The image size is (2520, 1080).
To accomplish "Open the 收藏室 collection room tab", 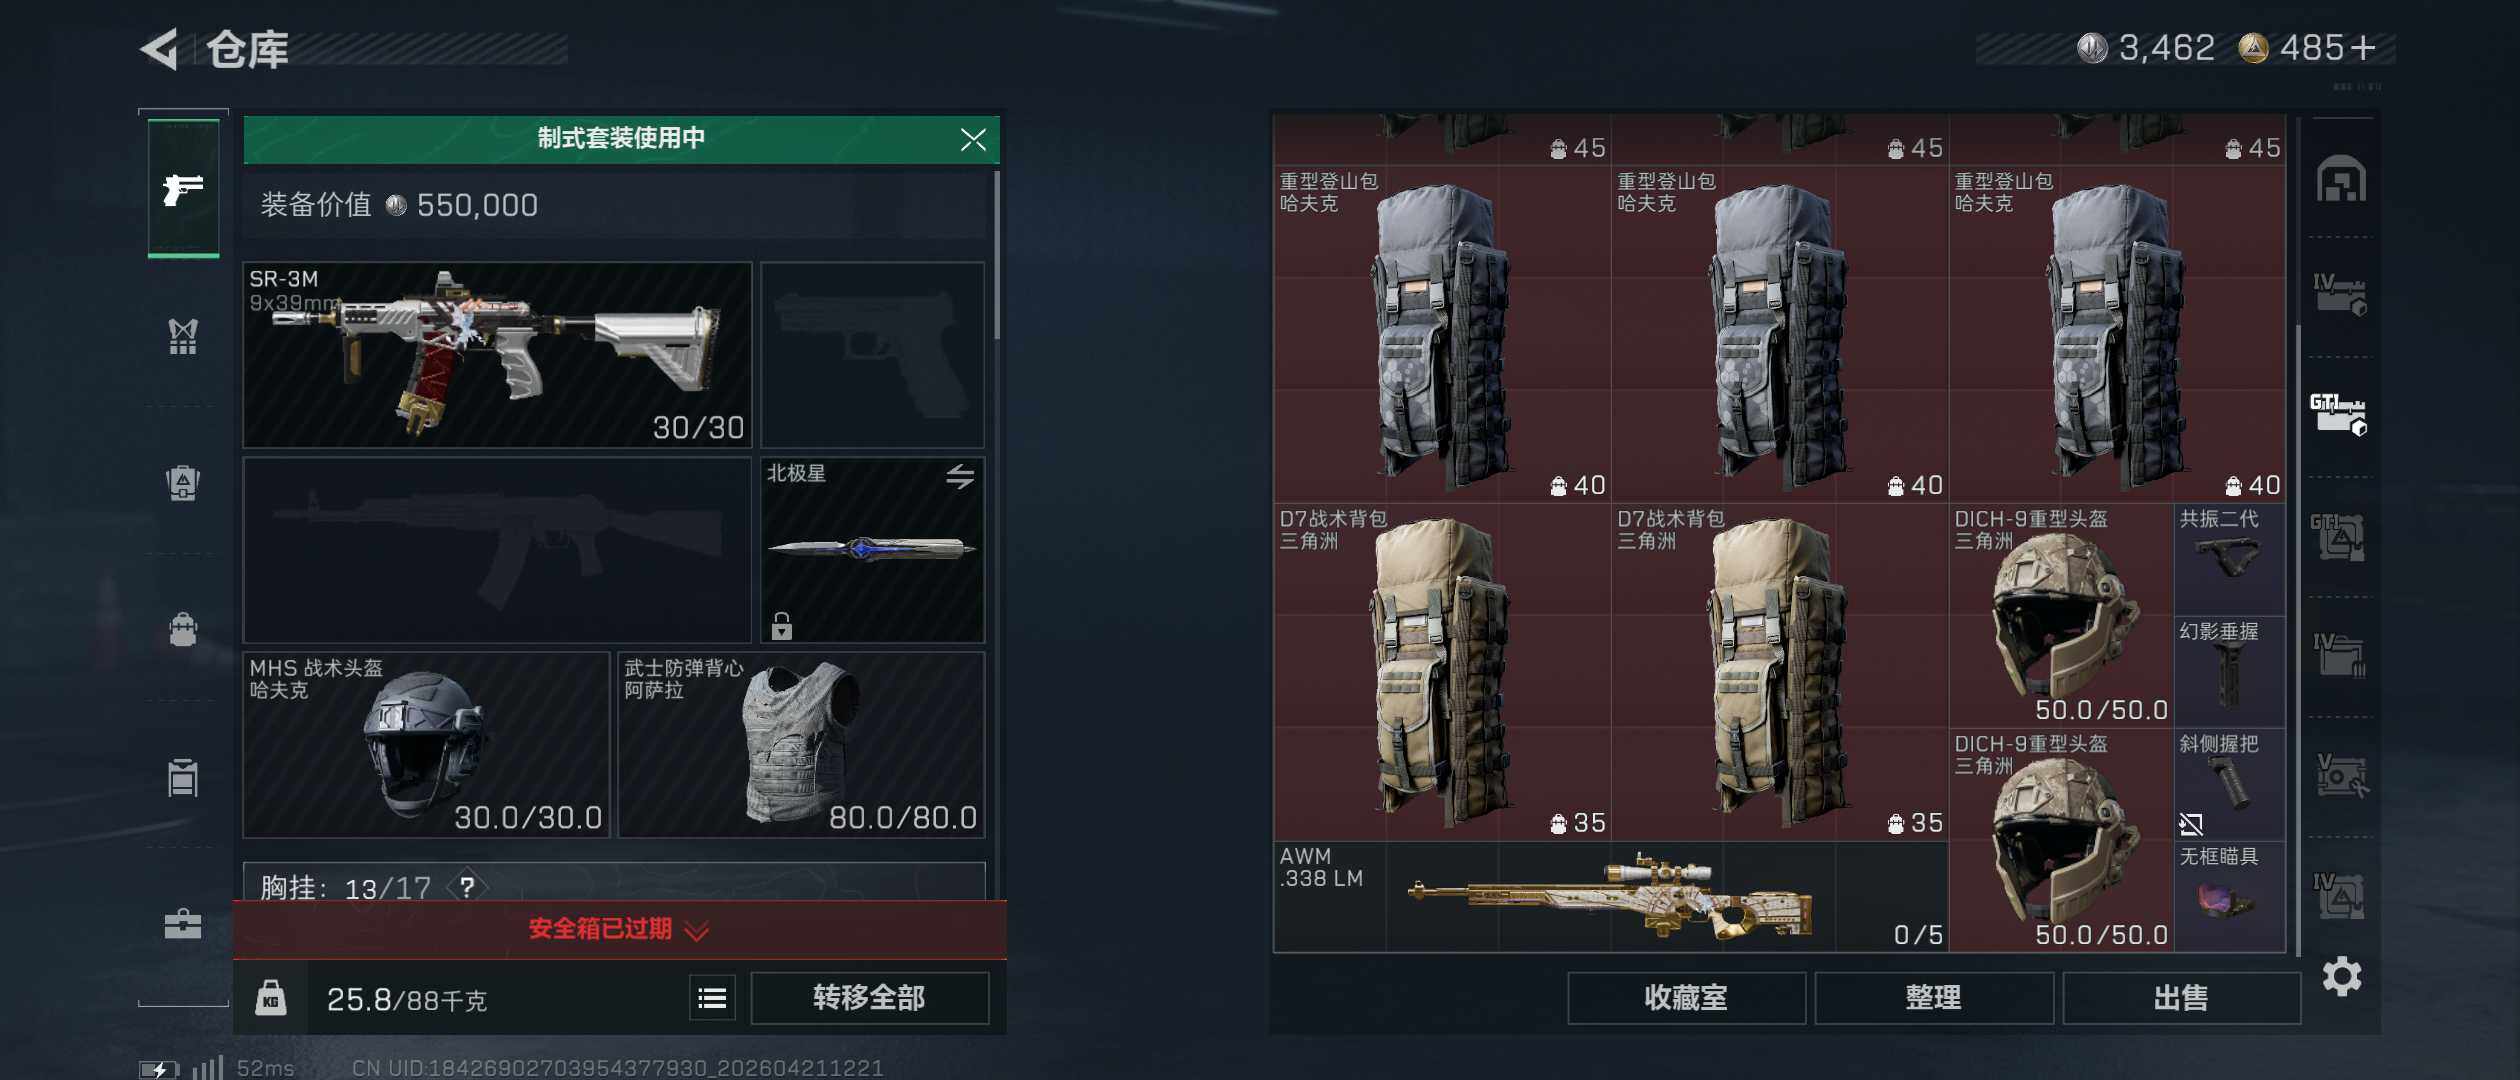I will point(1686,998).
